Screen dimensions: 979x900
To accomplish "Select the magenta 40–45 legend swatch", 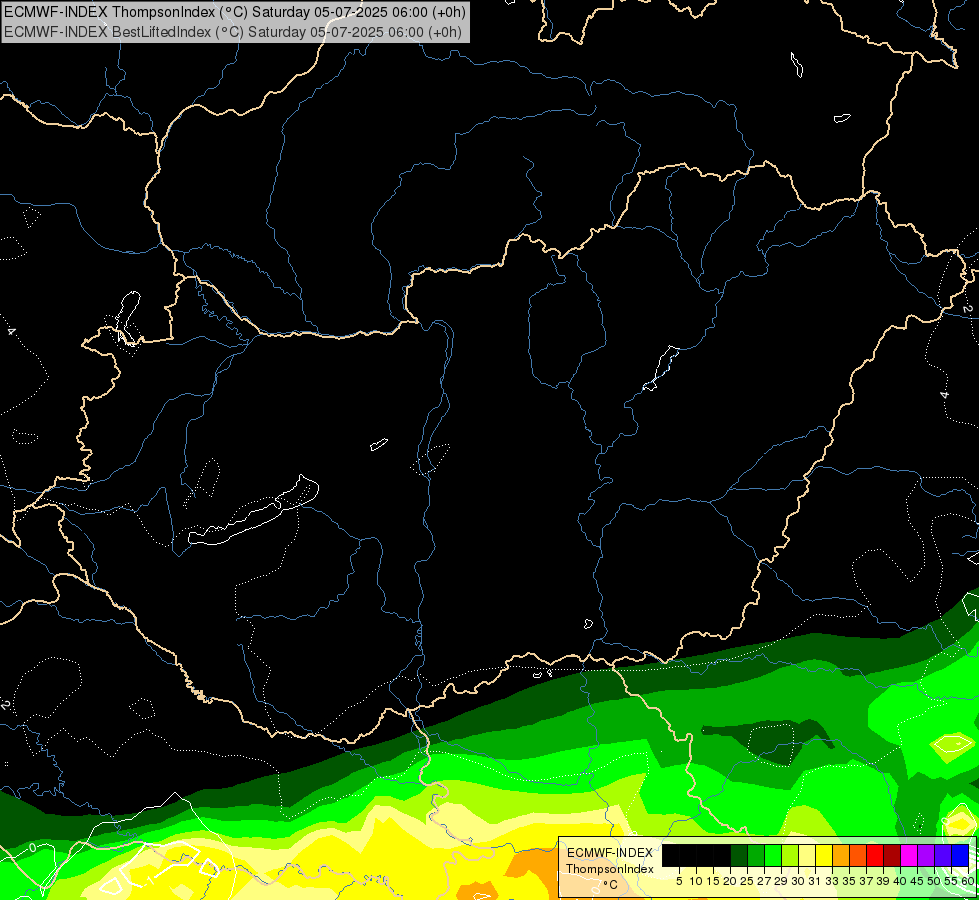I will coord(909,855).
